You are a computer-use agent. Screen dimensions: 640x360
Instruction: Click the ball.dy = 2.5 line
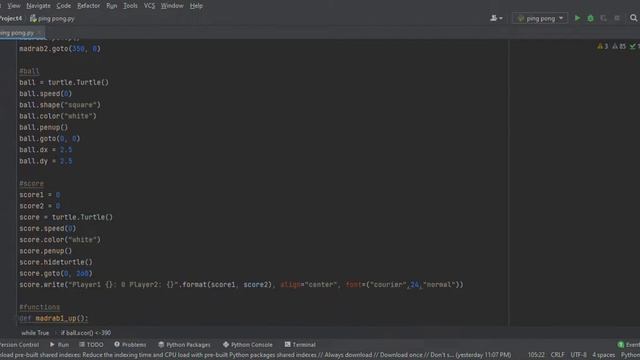click(x=46, y=161)
